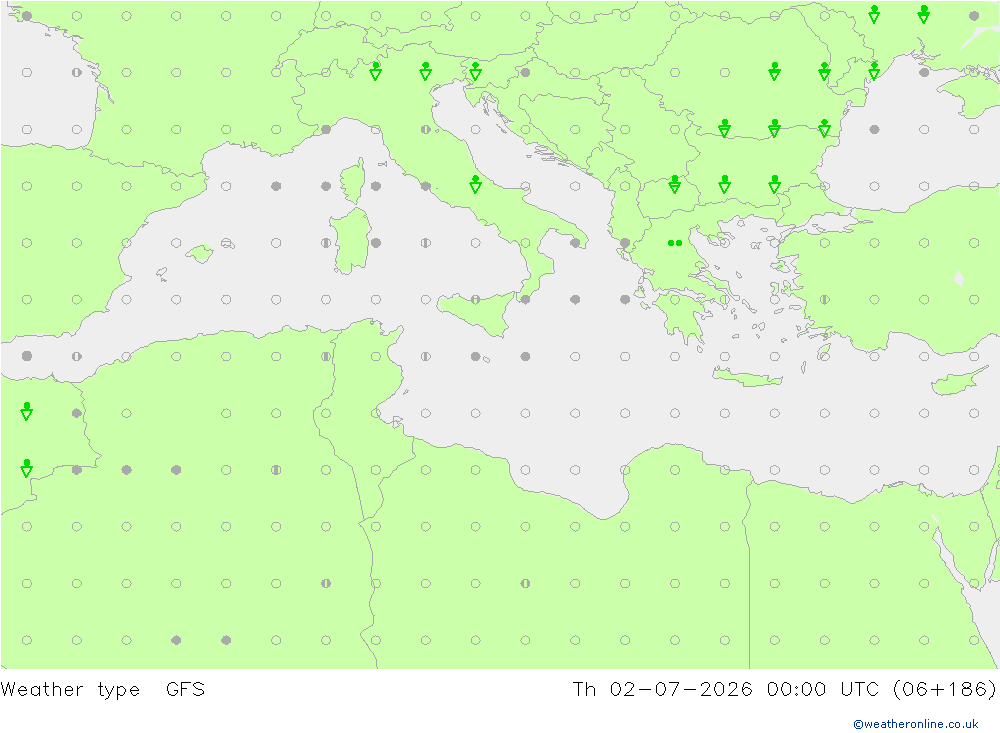This screenshot has width=1000, height=733.
Task: Click the double green dot symbol over Greece
Action: [x=675, y=243]
